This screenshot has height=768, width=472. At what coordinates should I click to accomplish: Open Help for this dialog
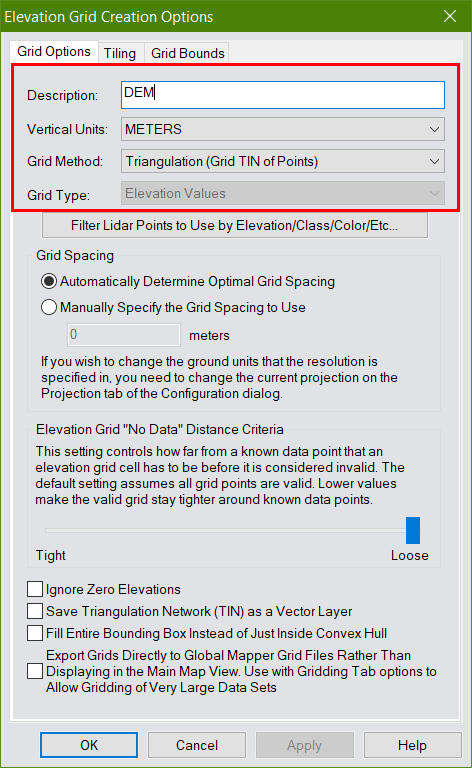412,745
